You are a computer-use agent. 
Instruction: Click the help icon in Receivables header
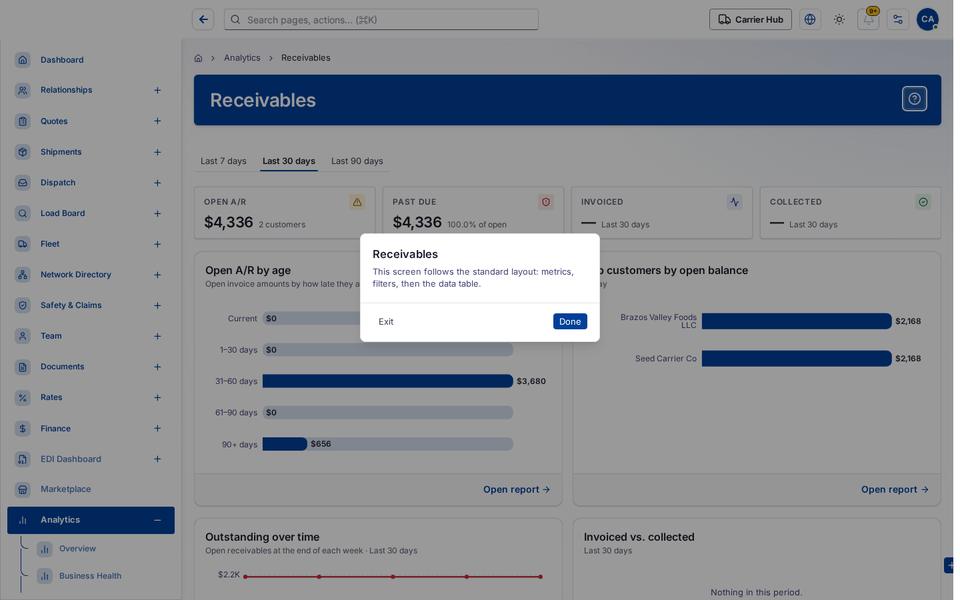point(914,99)
